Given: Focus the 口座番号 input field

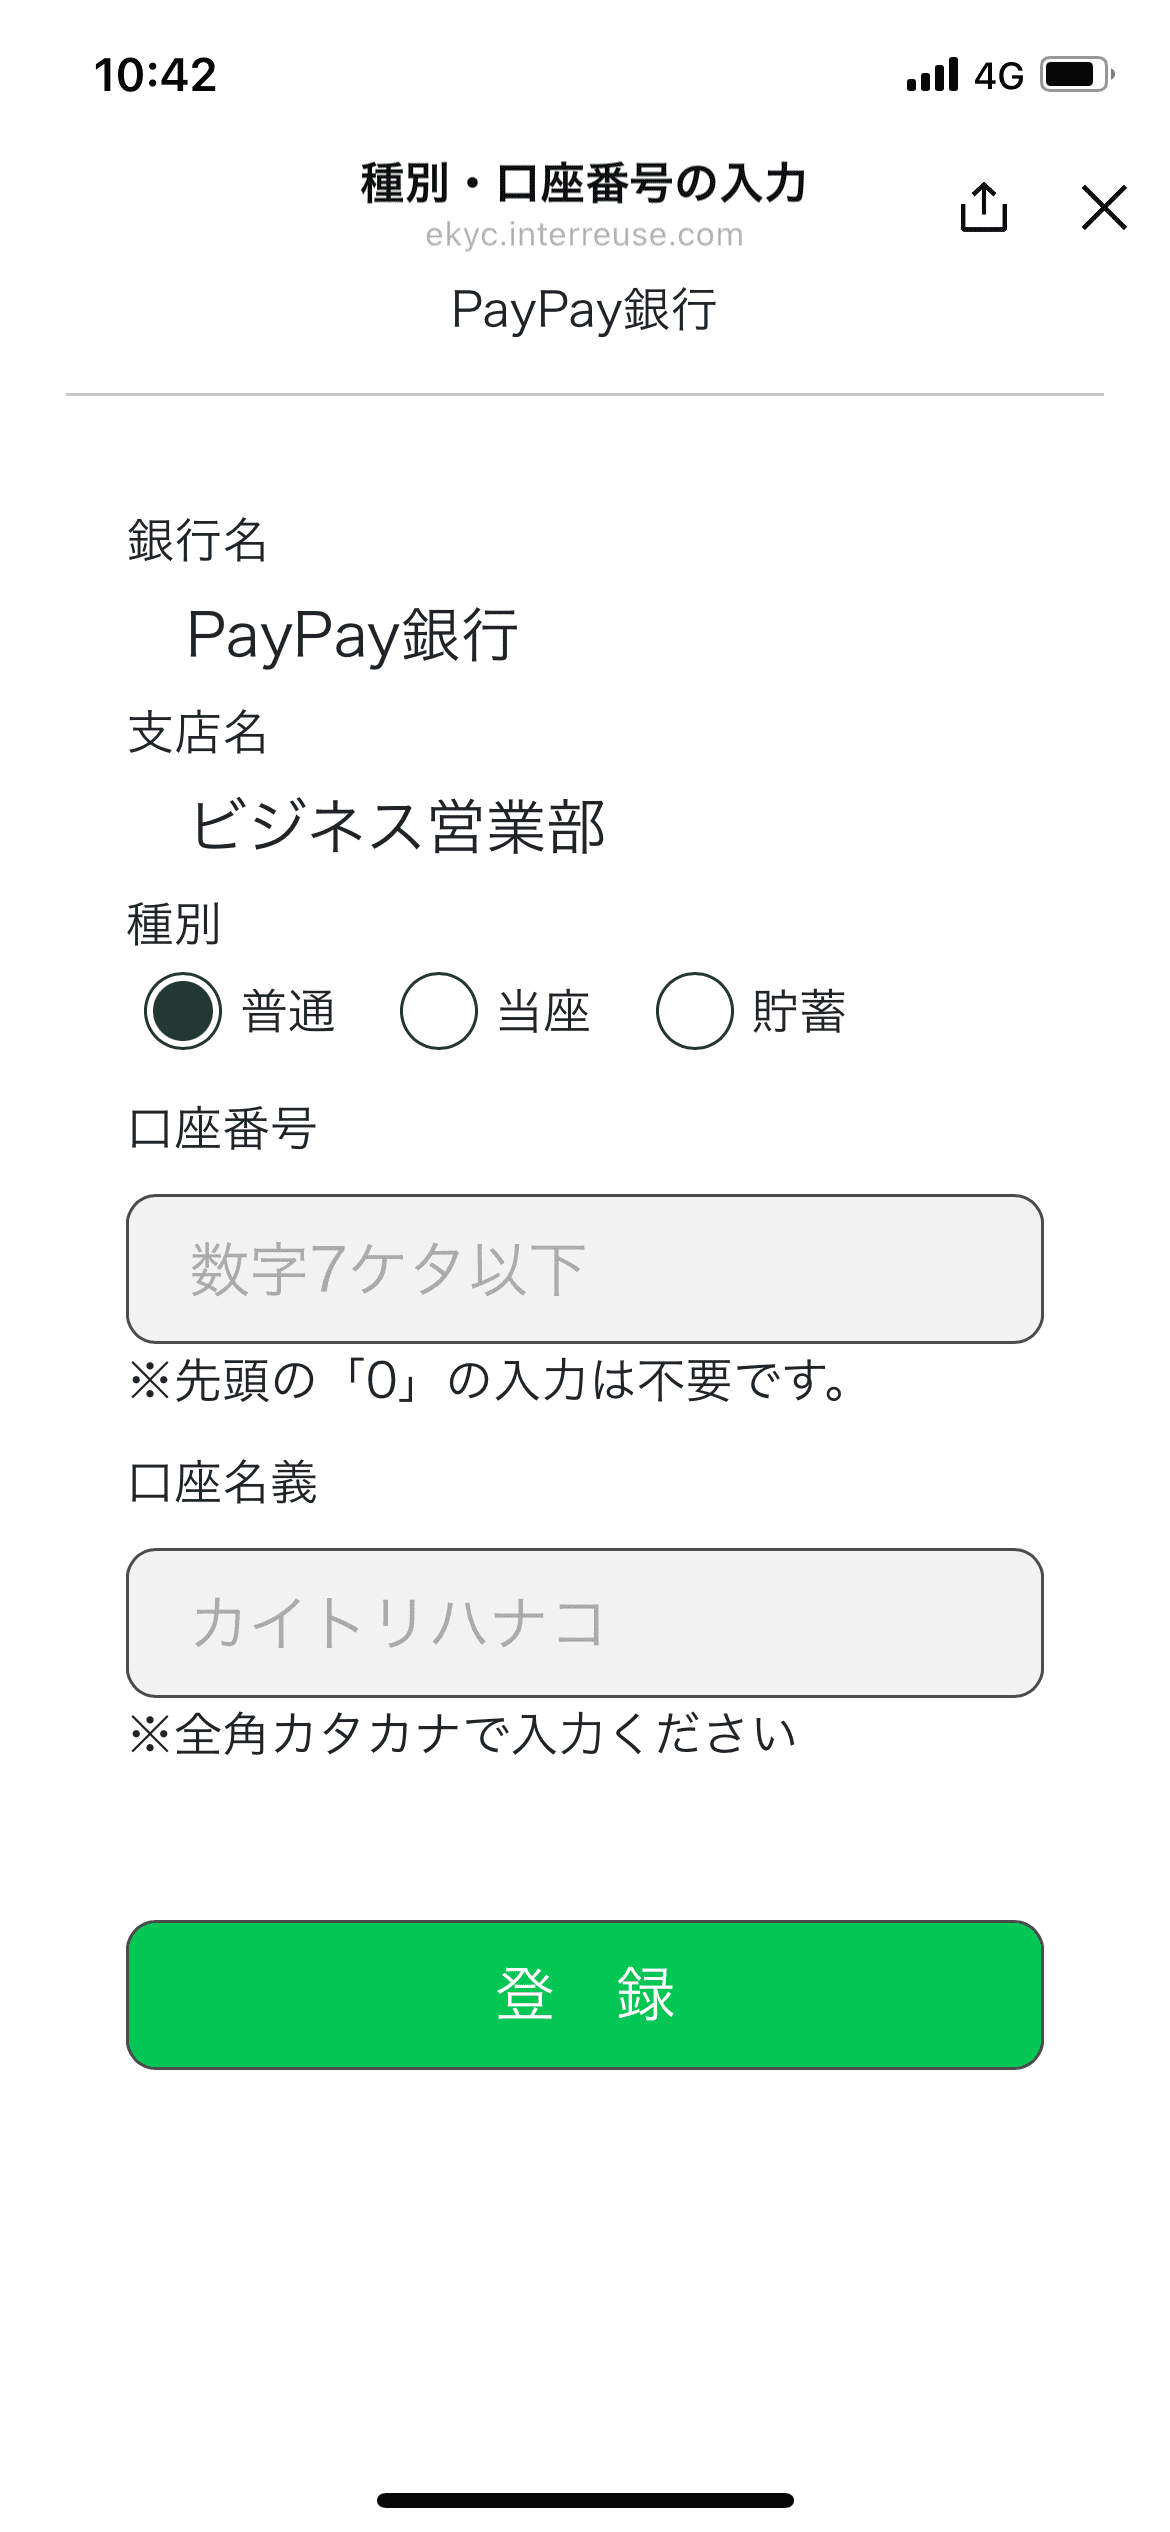Looking at the screenshot, I should [x=585, y=1269].
